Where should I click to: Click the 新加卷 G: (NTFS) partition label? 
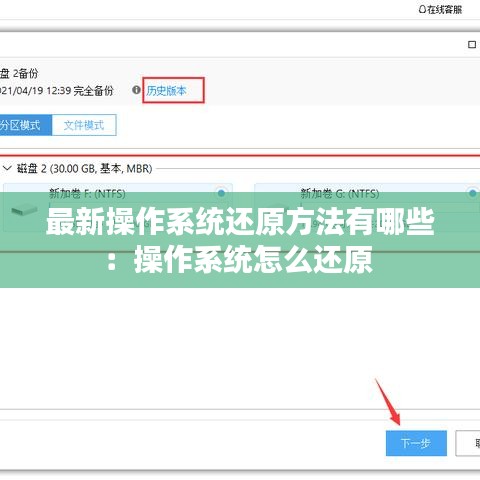(x=340, y=193)
